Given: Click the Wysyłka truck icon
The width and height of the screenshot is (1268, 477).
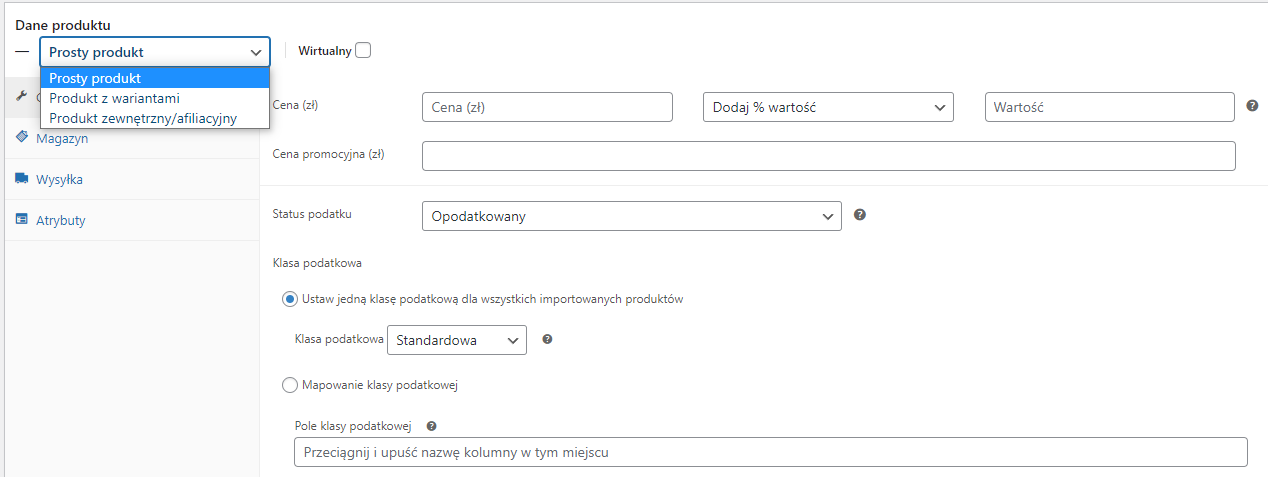Looking at the screenshot, I should coord(21,179).
